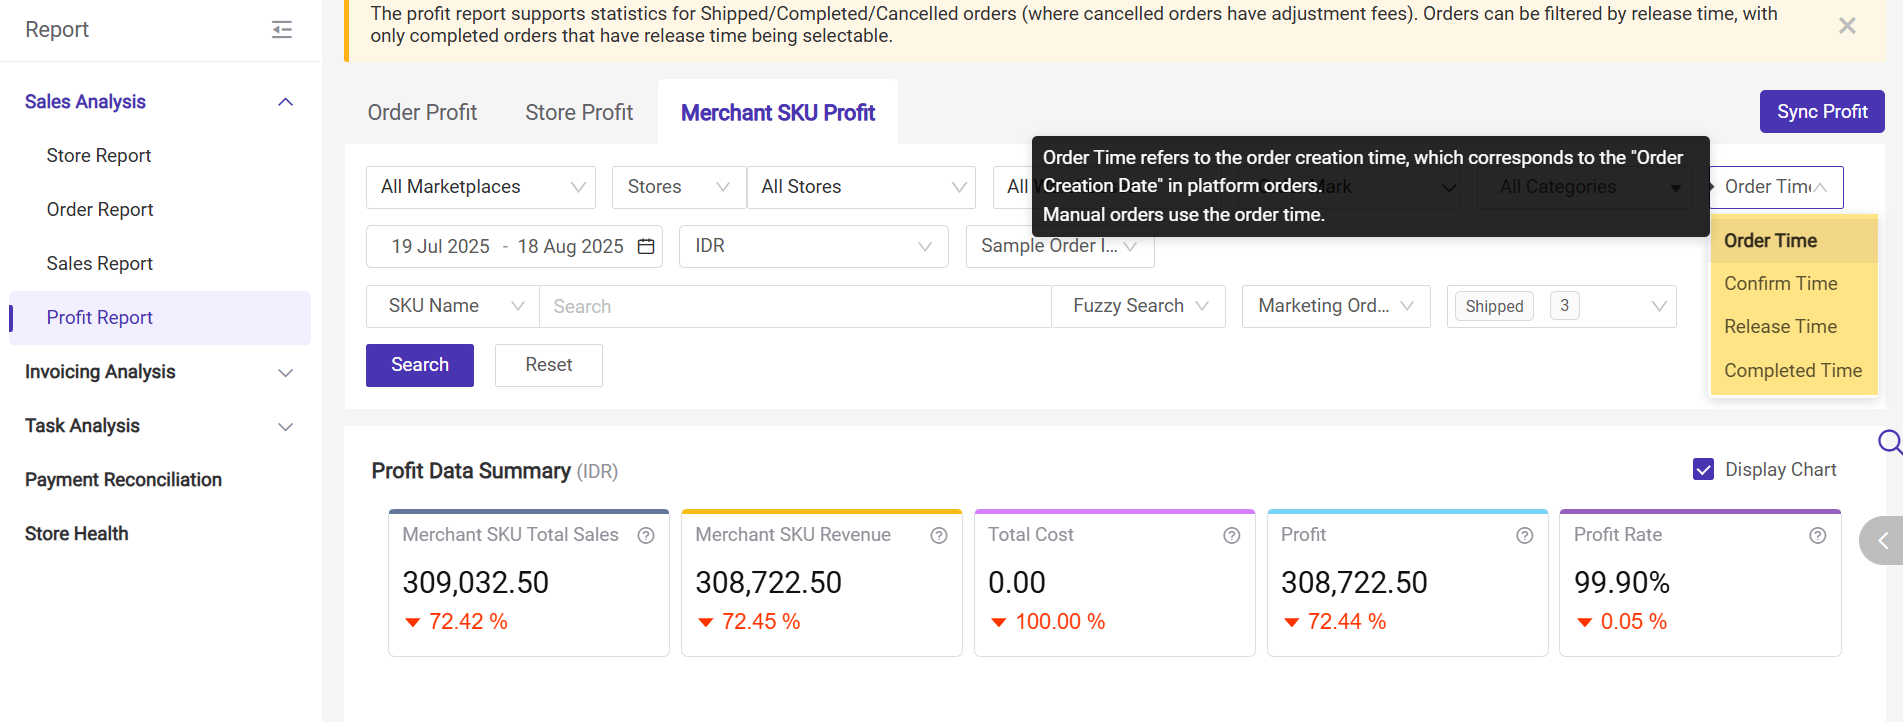The width and height of the screenshot is (1903, 722).
Task: Open the date range calendar icon
Action: [646, 246]
